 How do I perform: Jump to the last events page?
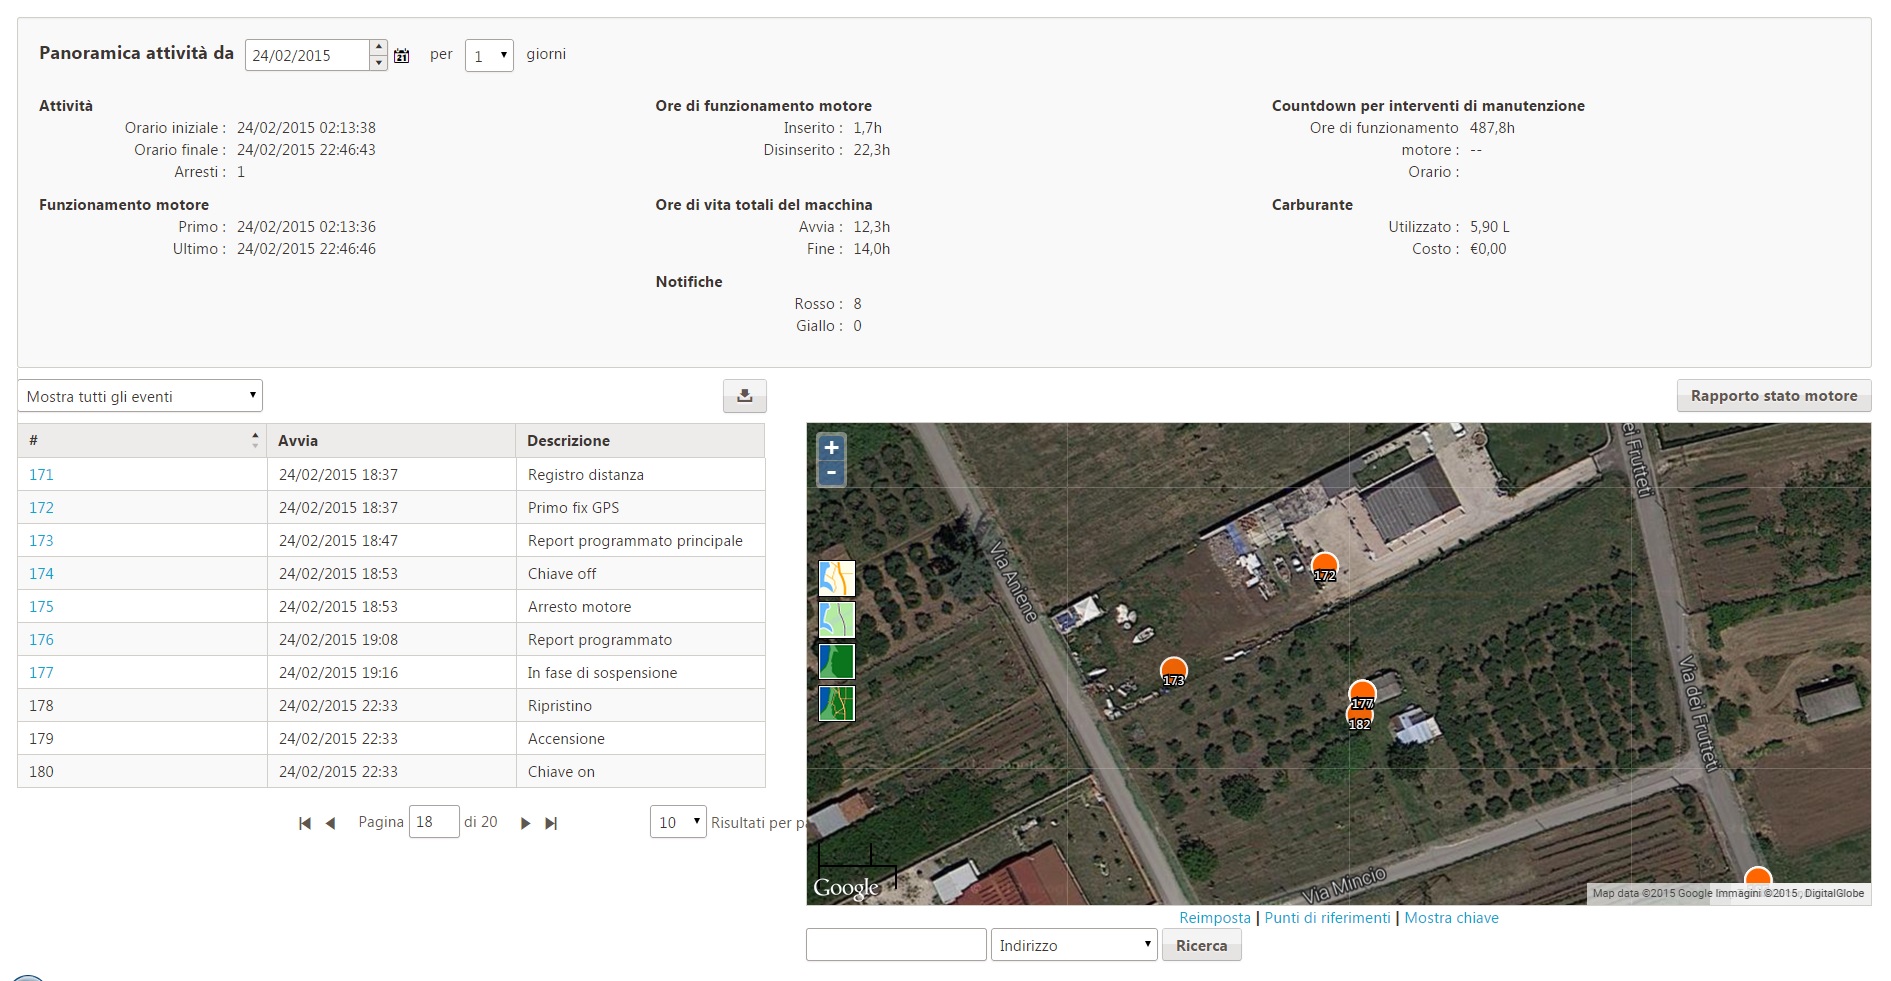click(x=551, y=823)
